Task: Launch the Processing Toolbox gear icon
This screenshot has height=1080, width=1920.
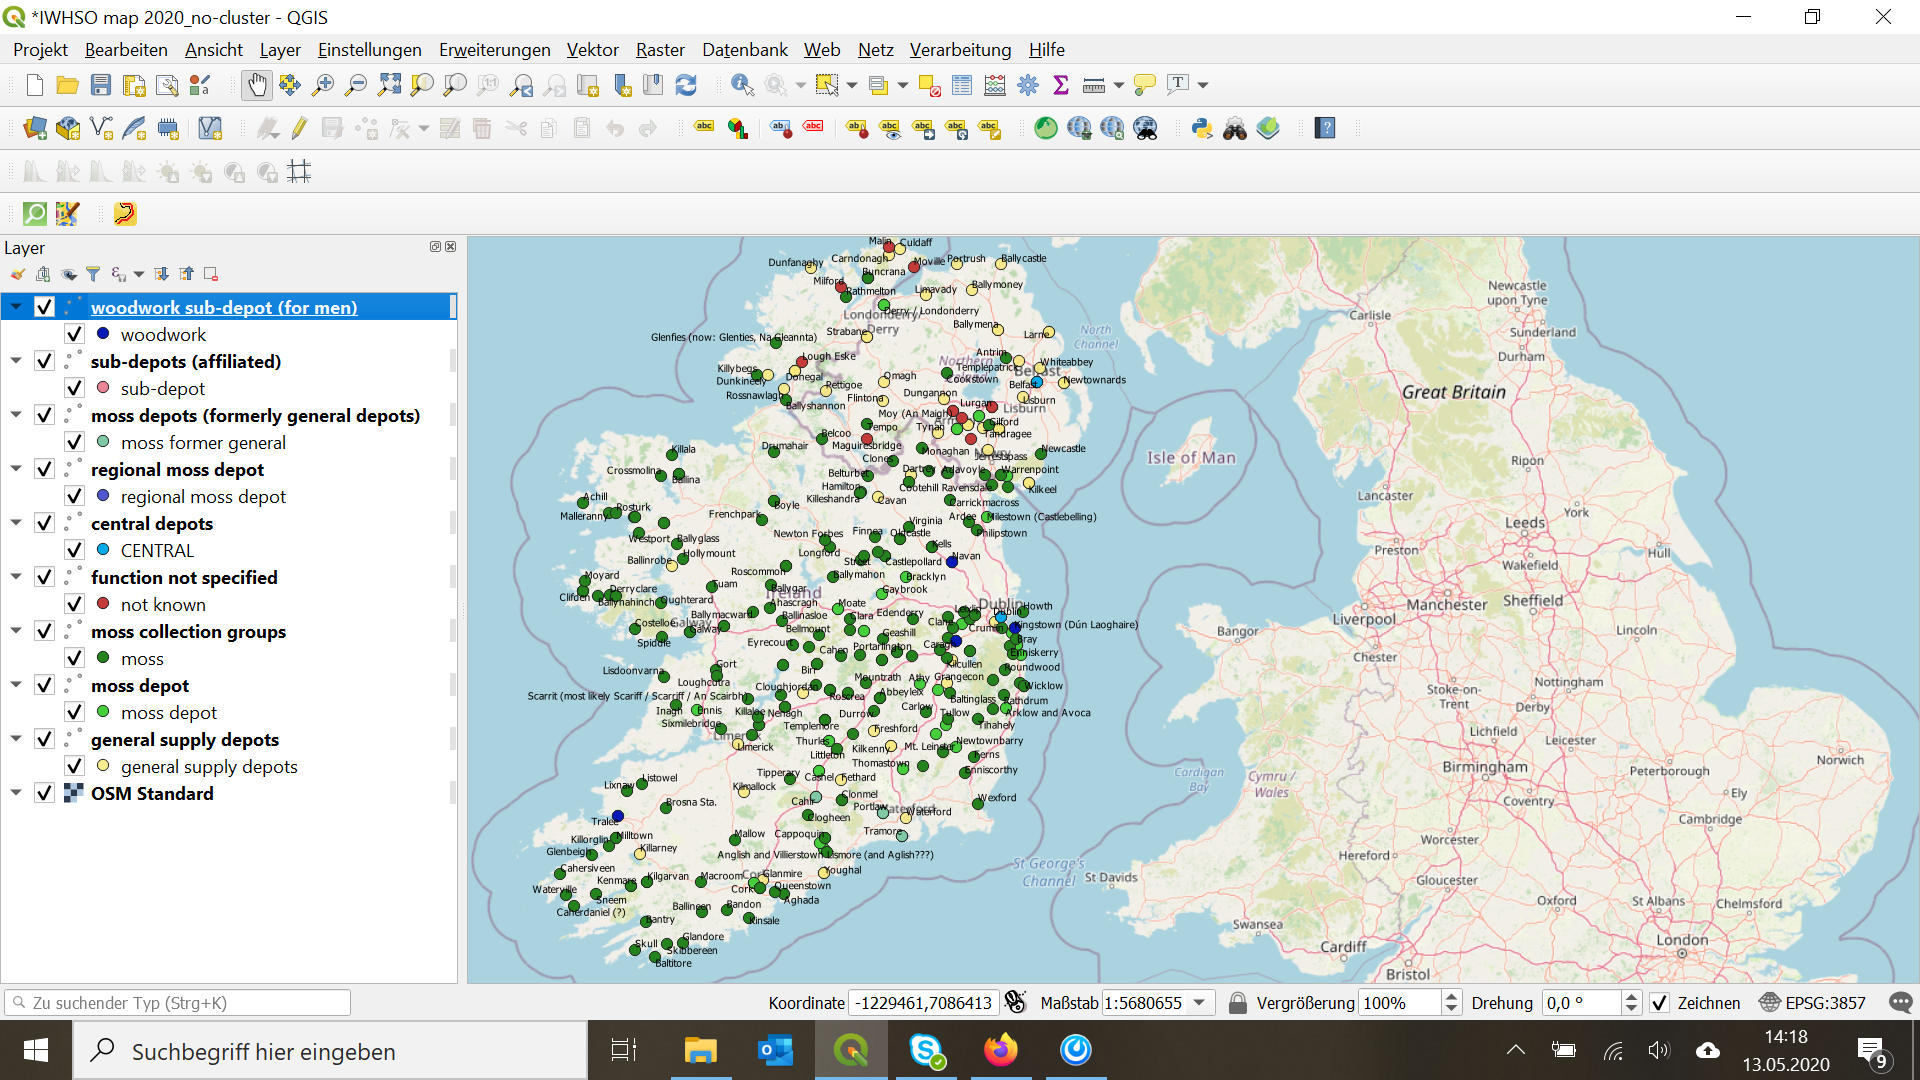Action: click(x=1028, y=85)
